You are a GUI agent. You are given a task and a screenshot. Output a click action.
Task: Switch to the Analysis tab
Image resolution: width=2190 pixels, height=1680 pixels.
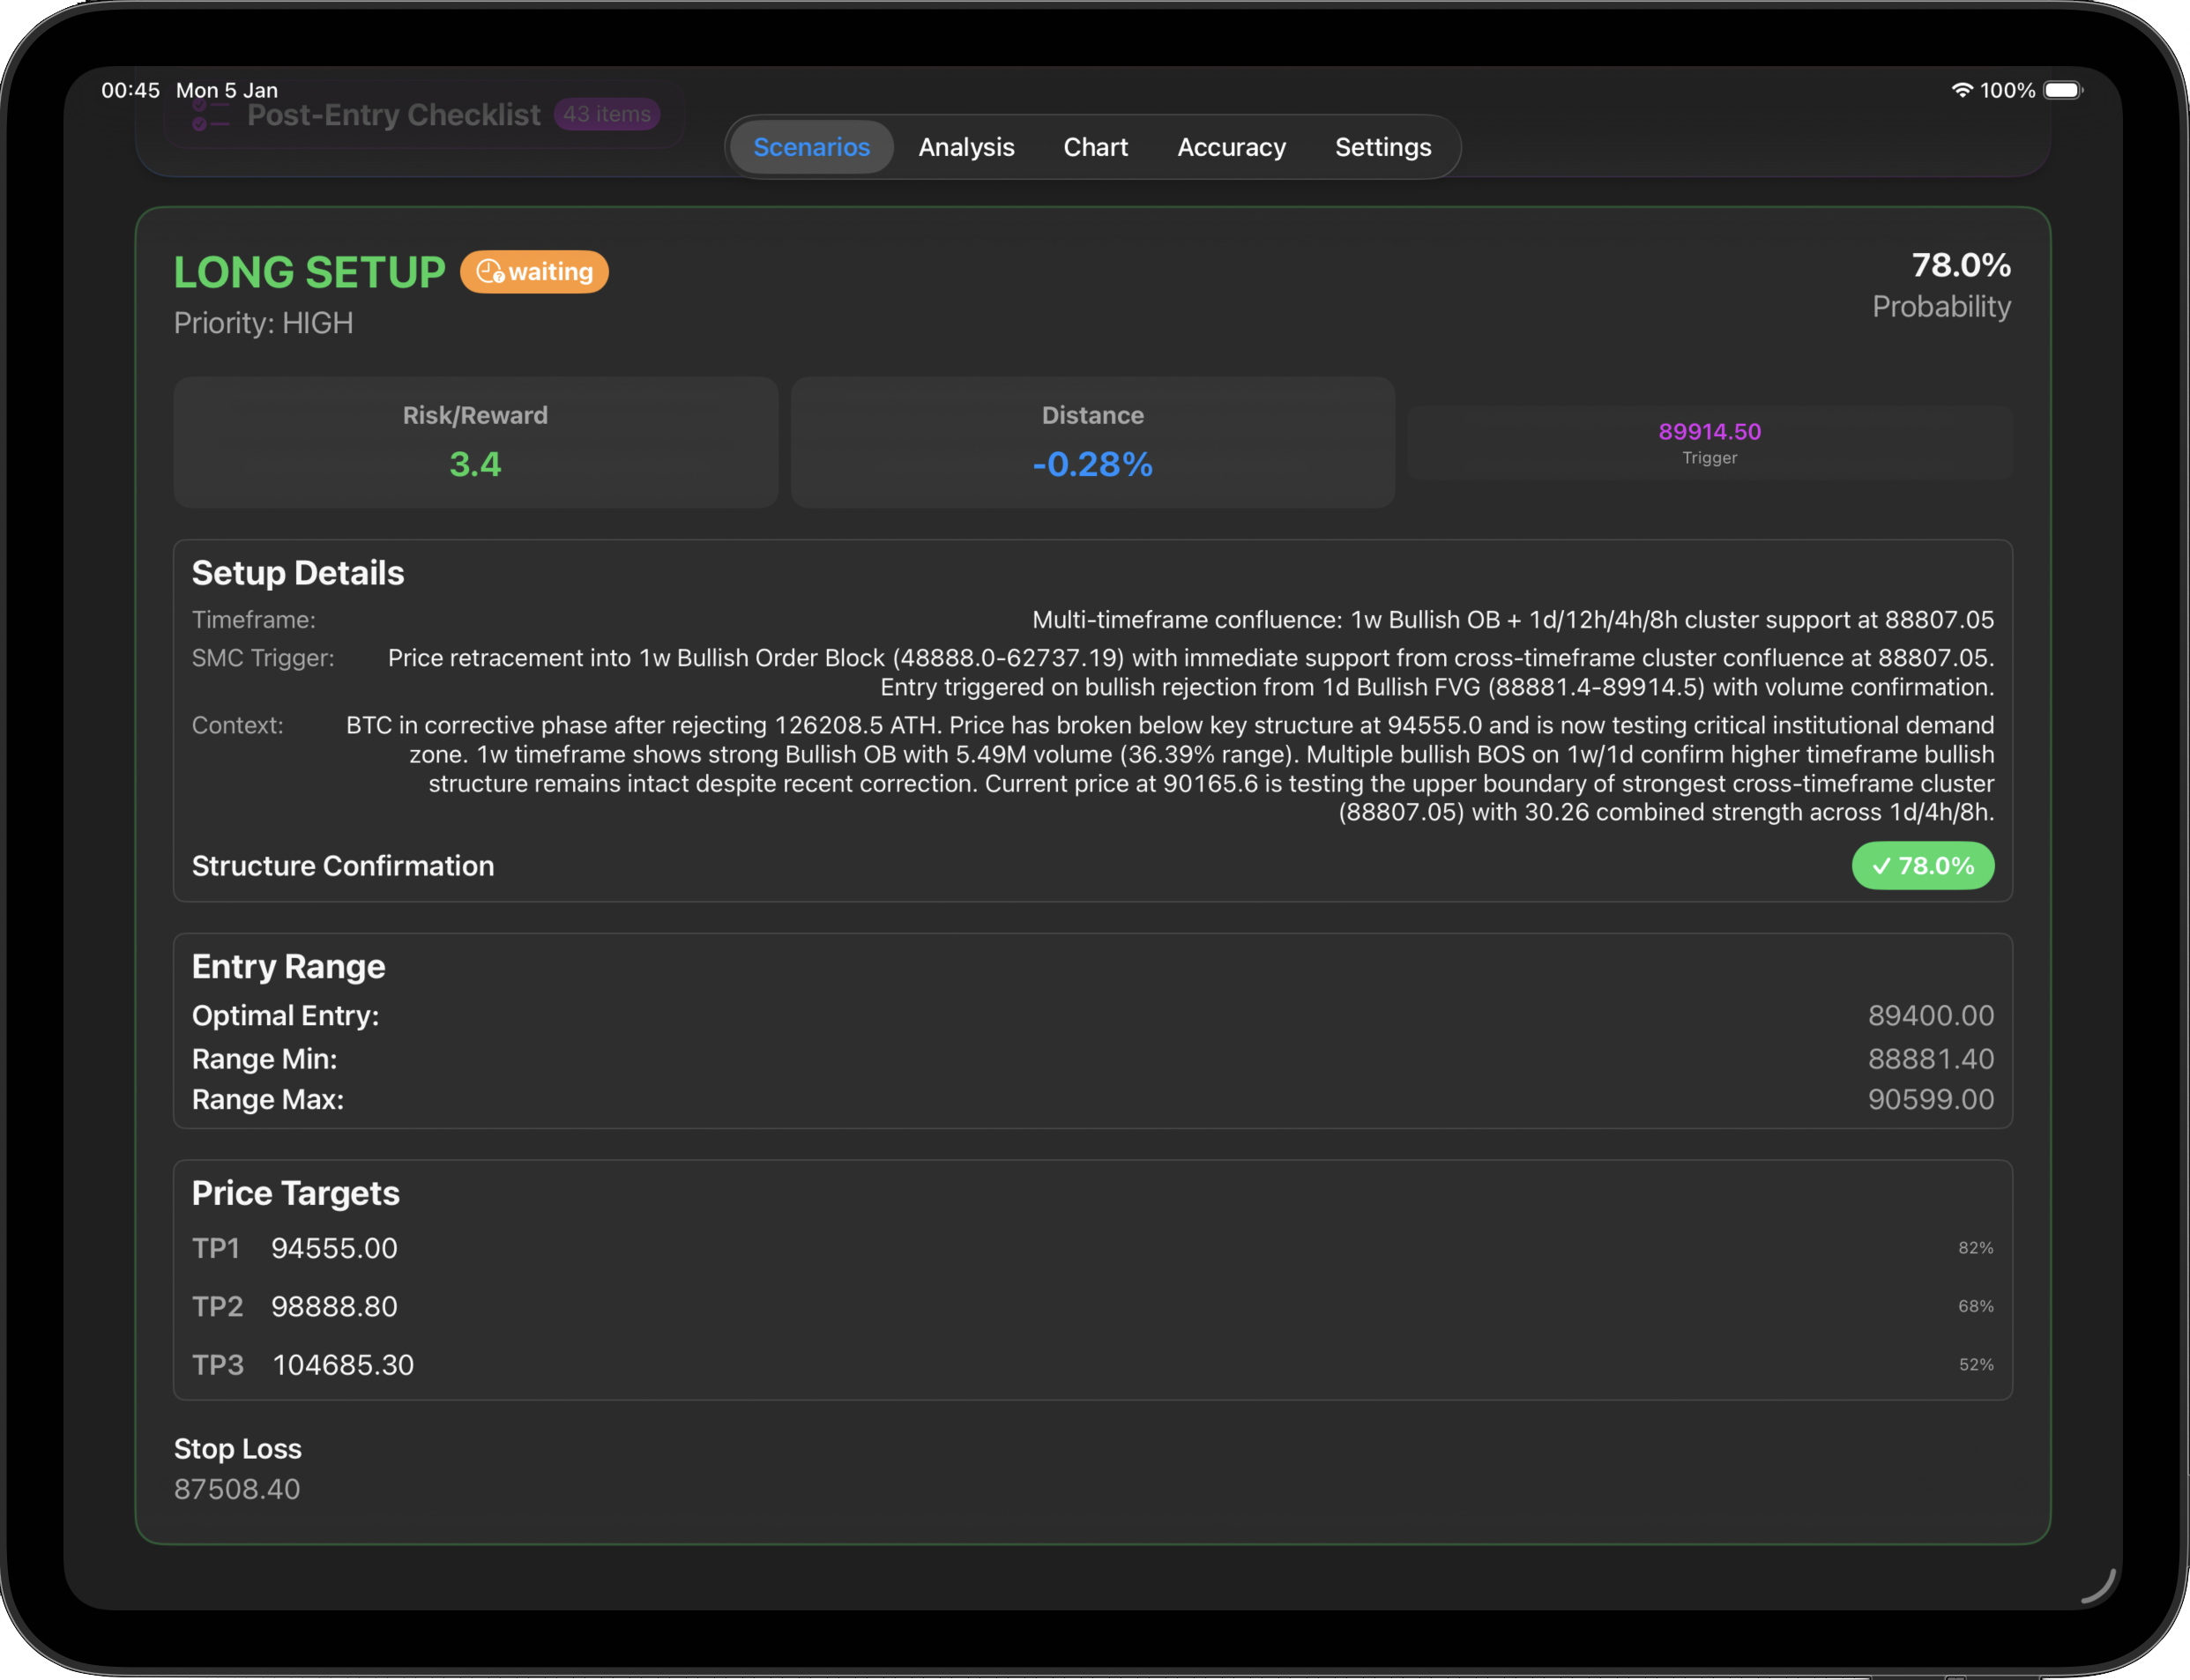pos(966,146)
